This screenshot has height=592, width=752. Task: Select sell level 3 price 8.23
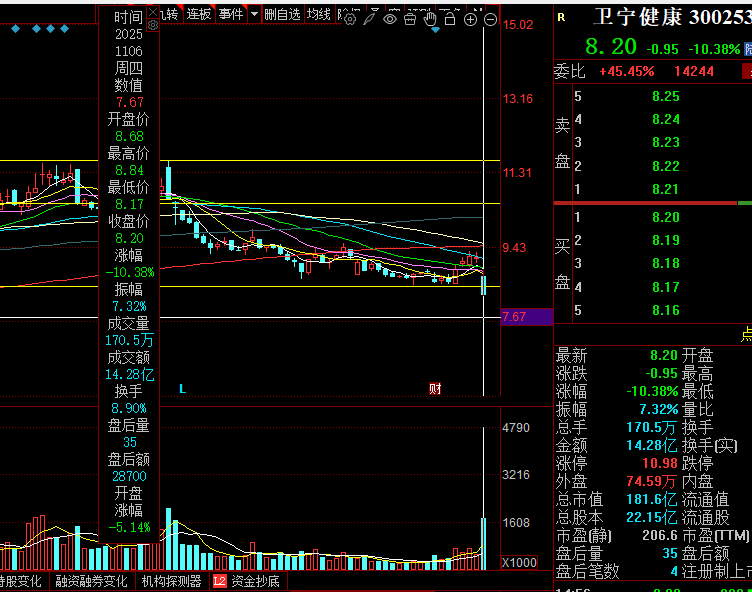click(666, 142)
